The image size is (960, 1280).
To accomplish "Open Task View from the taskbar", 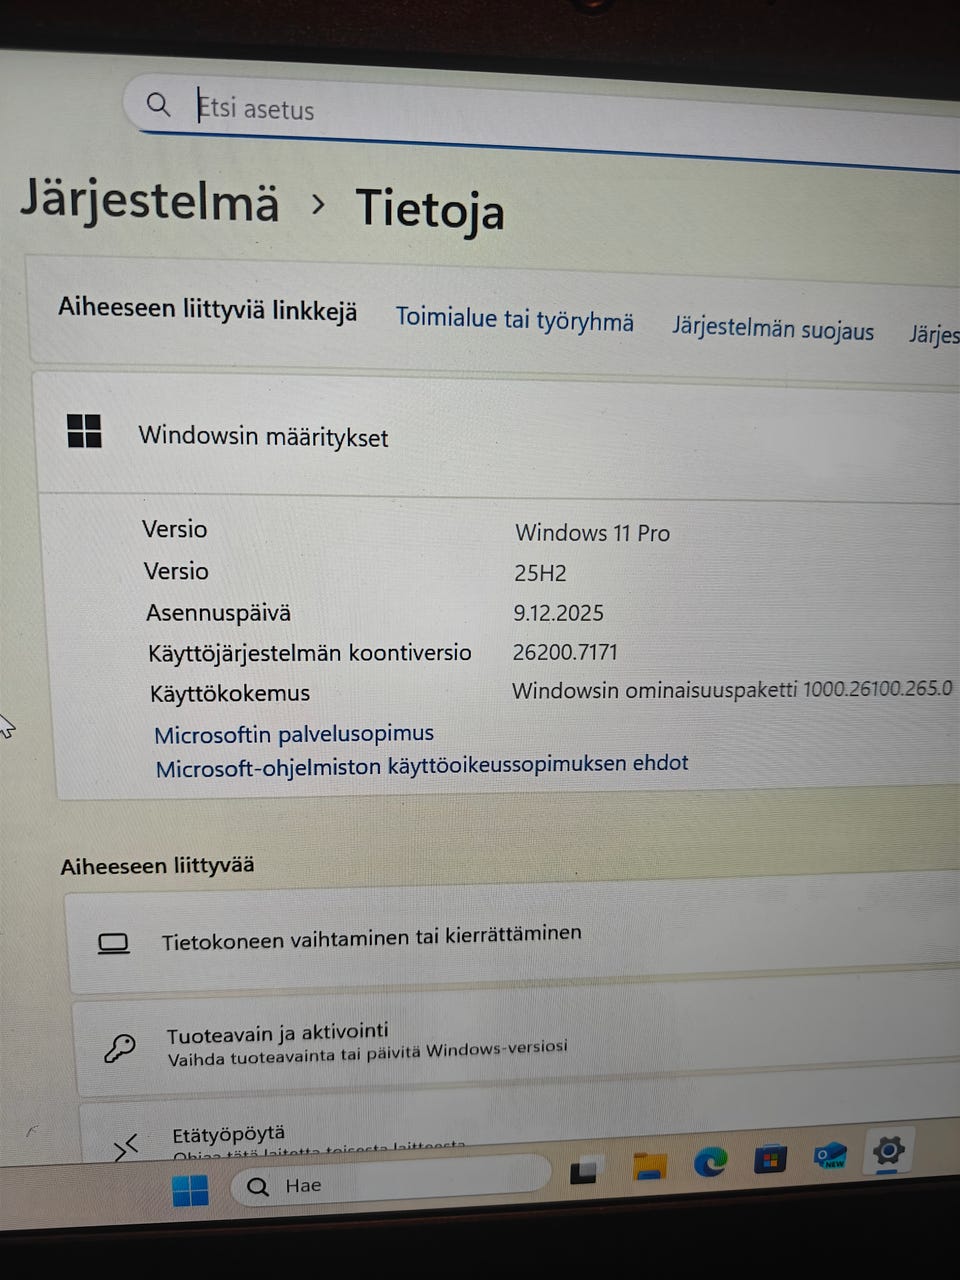I will tap(583, 1171).
